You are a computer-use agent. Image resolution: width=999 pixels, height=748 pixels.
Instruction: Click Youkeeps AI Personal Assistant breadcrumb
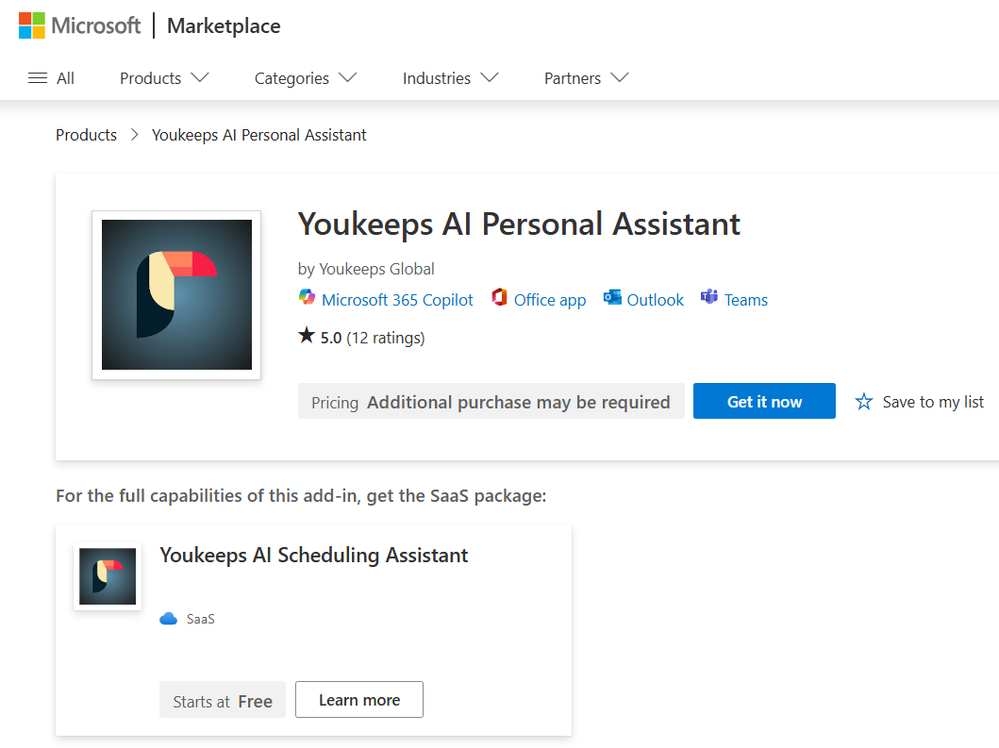coord(259,135)
